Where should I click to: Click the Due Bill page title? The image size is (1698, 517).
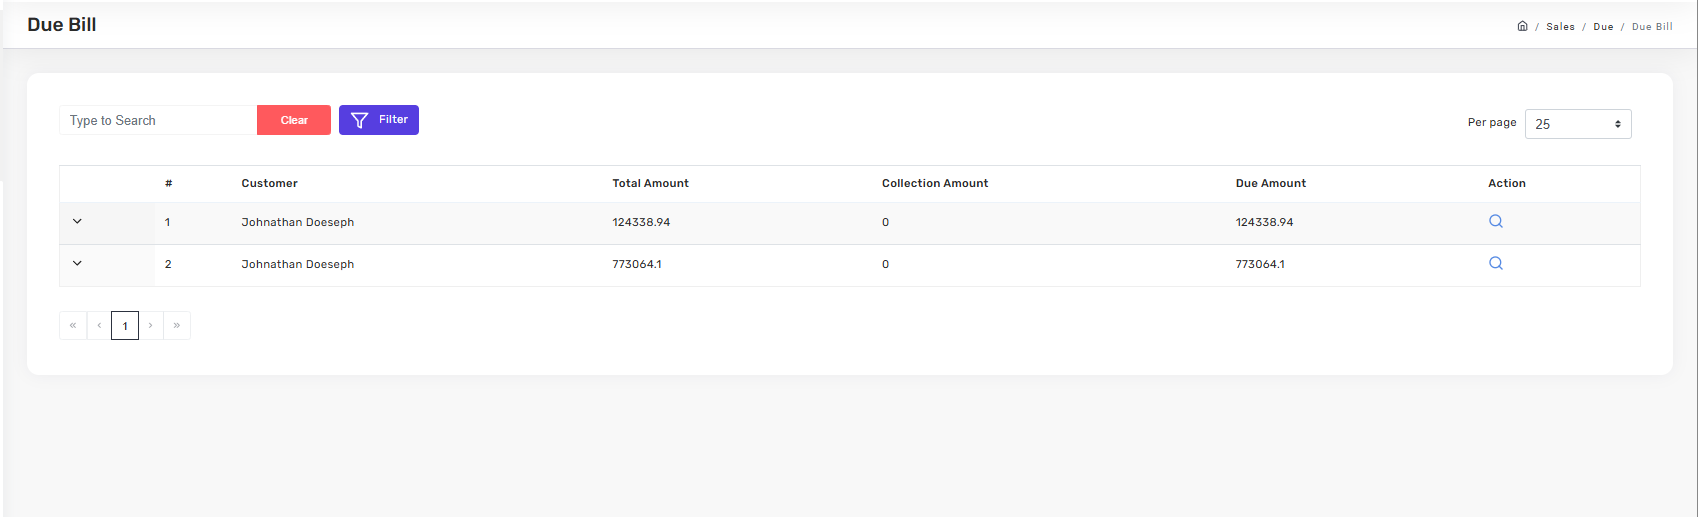(62, 25)
